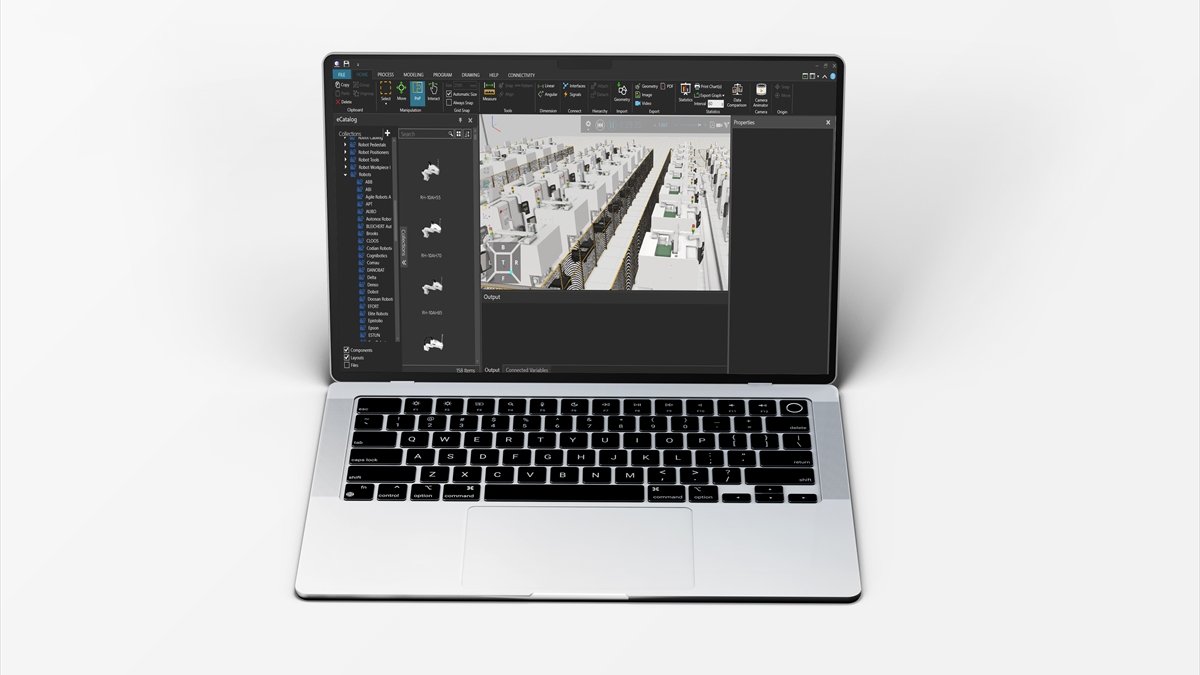This screenshot has height=675, width=1200.
Task: Open the Connected Variables tab
Action: click(526, 370)
